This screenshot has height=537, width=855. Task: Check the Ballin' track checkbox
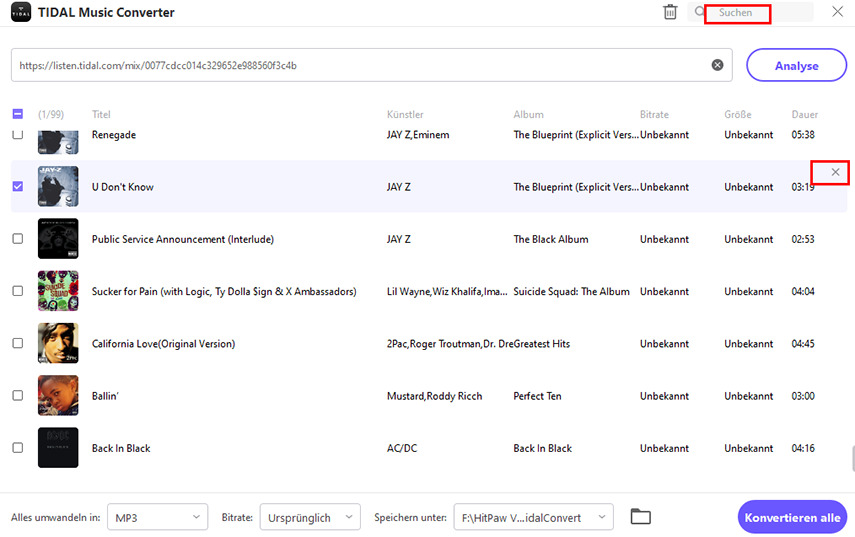pos(17,396)
